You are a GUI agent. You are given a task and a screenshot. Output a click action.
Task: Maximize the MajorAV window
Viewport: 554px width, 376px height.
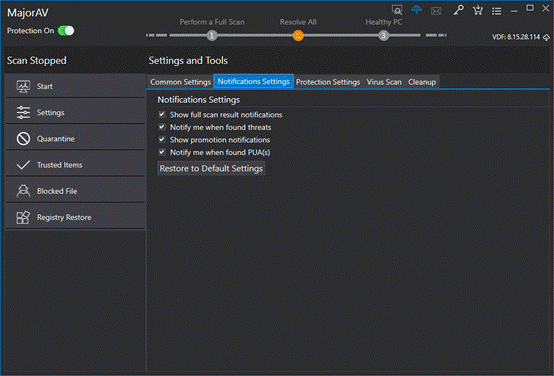(530, 8)
